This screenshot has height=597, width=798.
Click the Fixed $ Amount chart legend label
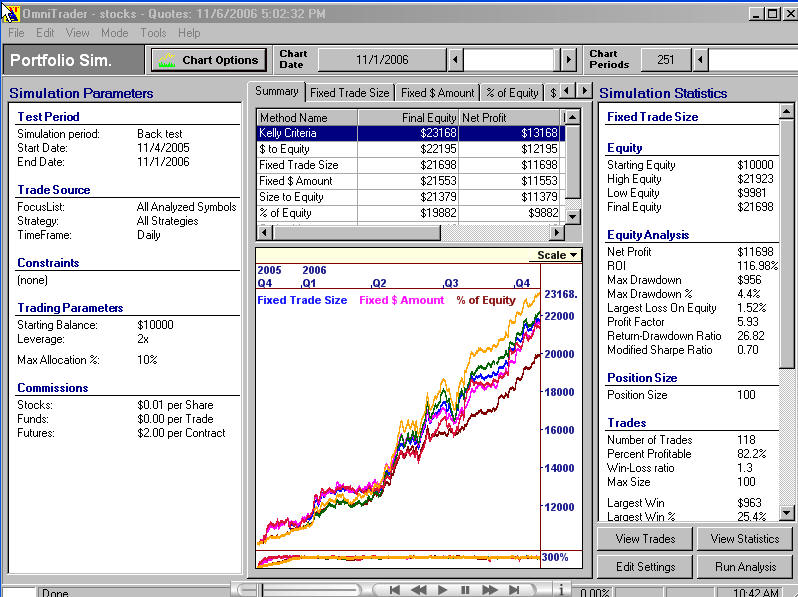point(402,300)
